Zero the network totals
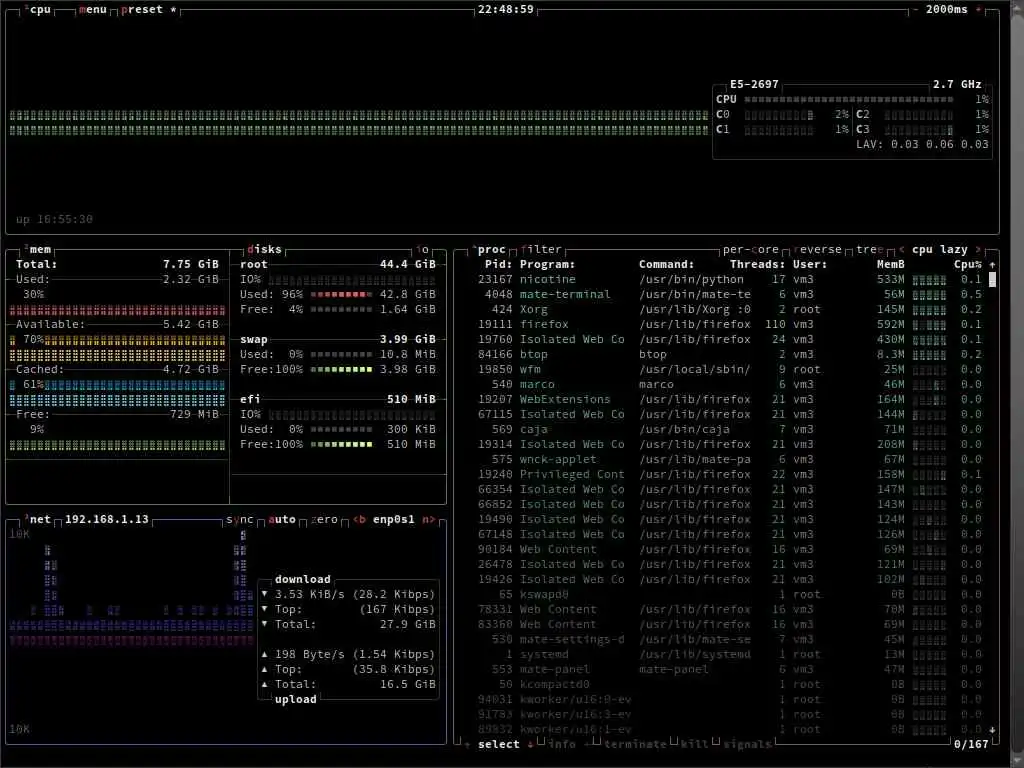The height and width of the screenshot is (768, 1024). click(x=324, y=520)
